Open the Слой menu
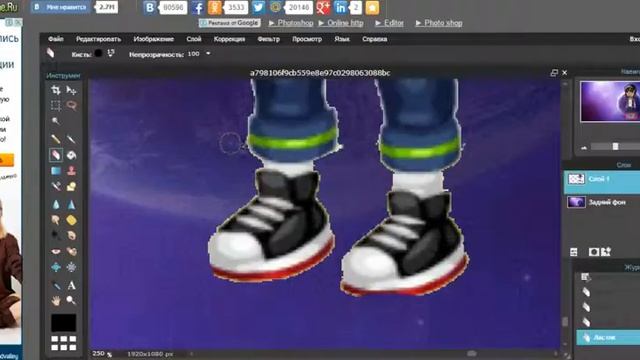640x360 pixels. point(194,39)
